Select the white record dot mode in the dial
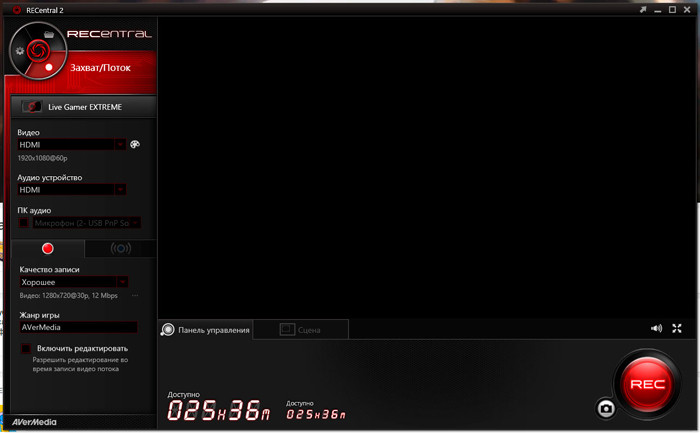 click(49, 67)
